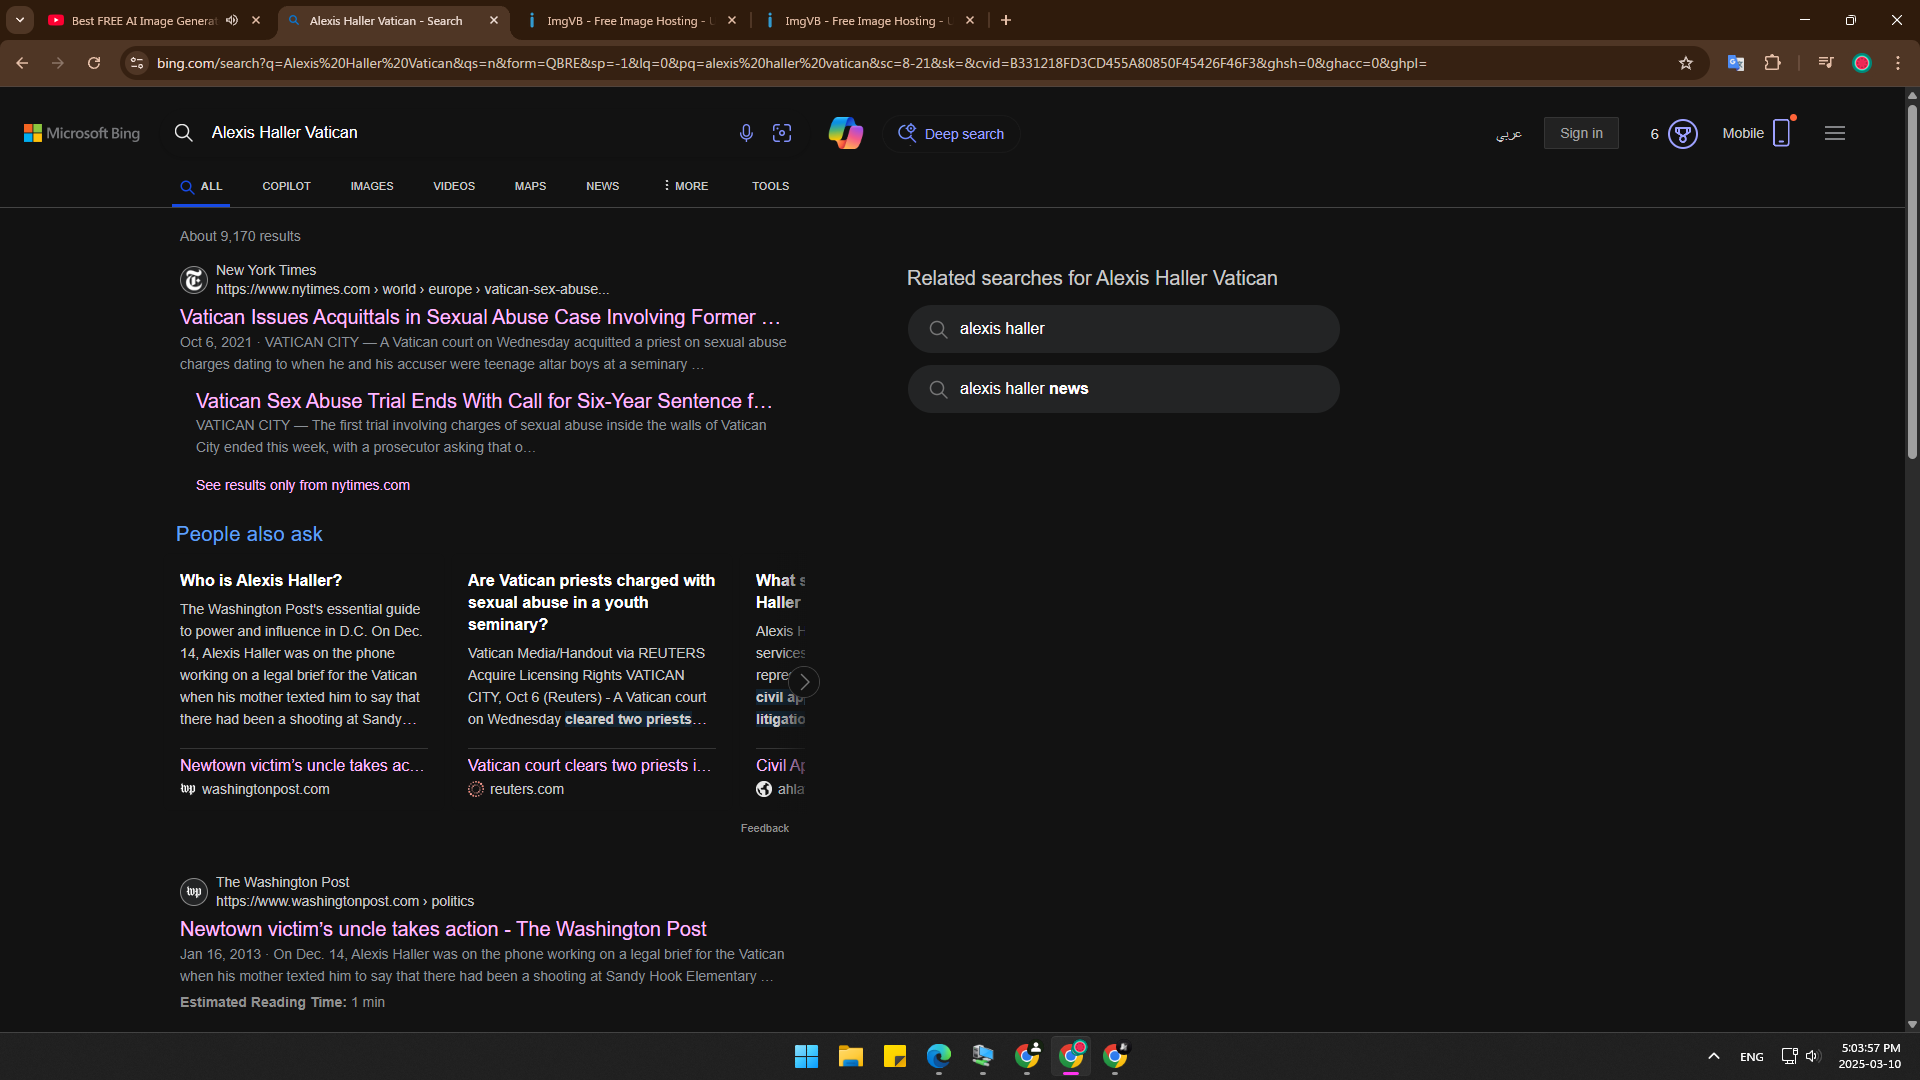The image size is (1920, 1080).
Task: Switch to the first ImgVB tab
Action: [x=630, y=20]
